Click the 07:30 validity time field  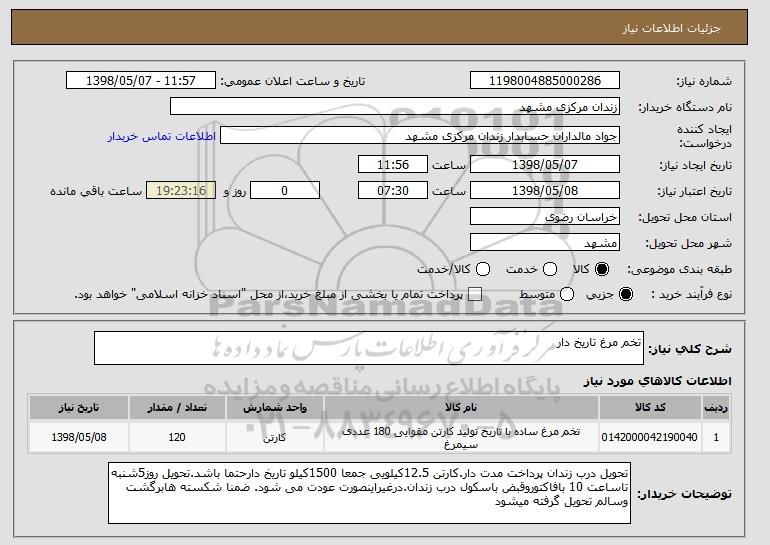(x=393, y=191)
